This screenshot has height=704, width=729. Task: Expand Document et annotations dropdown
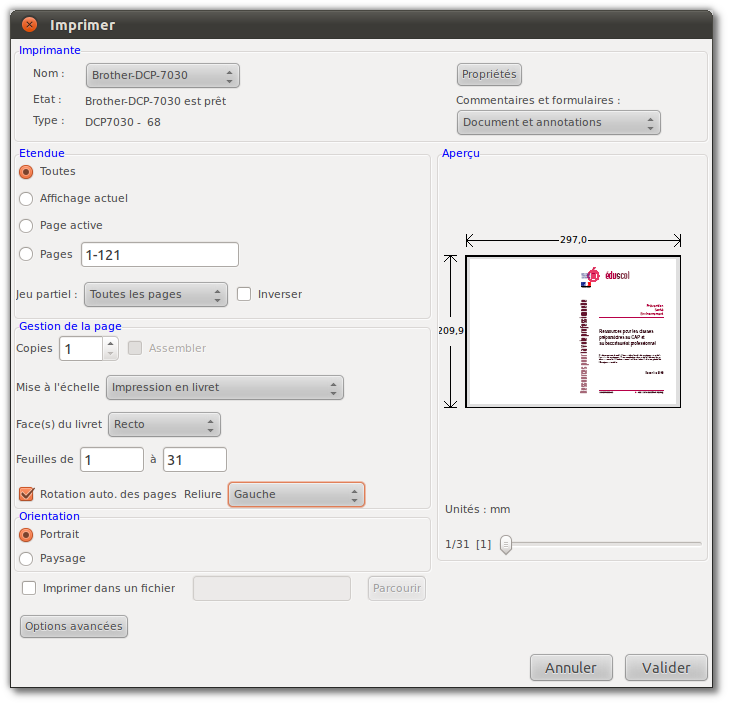[559, 122]
